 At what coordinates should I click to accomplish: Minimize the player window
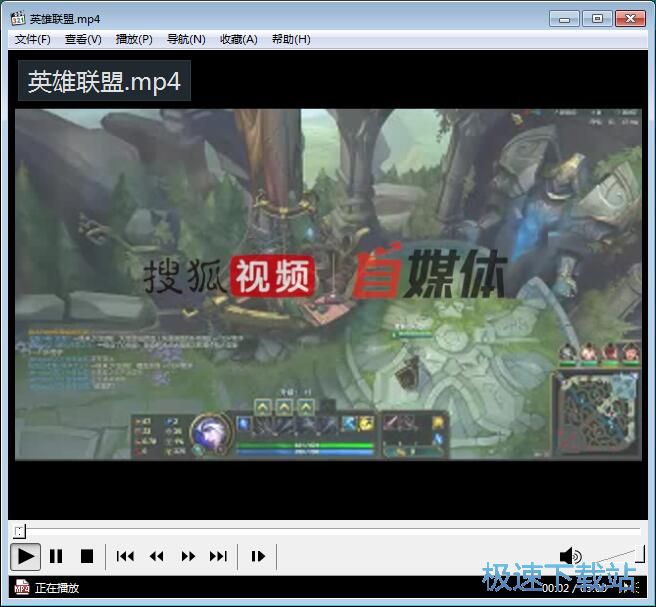[564, 19]
